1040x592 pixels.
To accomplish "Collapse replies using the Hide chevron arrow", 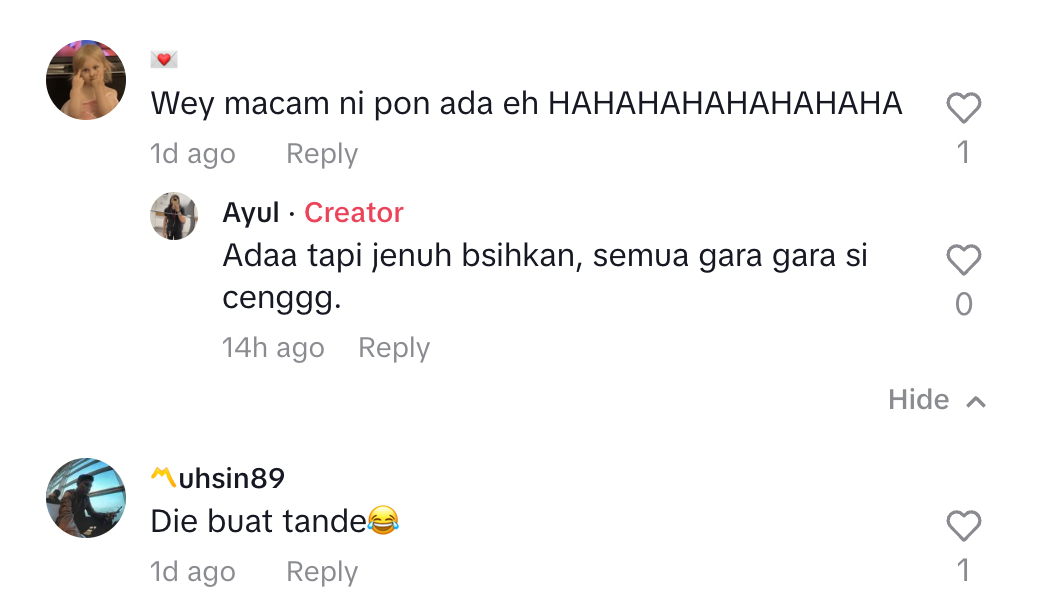I will pos(976,401).
